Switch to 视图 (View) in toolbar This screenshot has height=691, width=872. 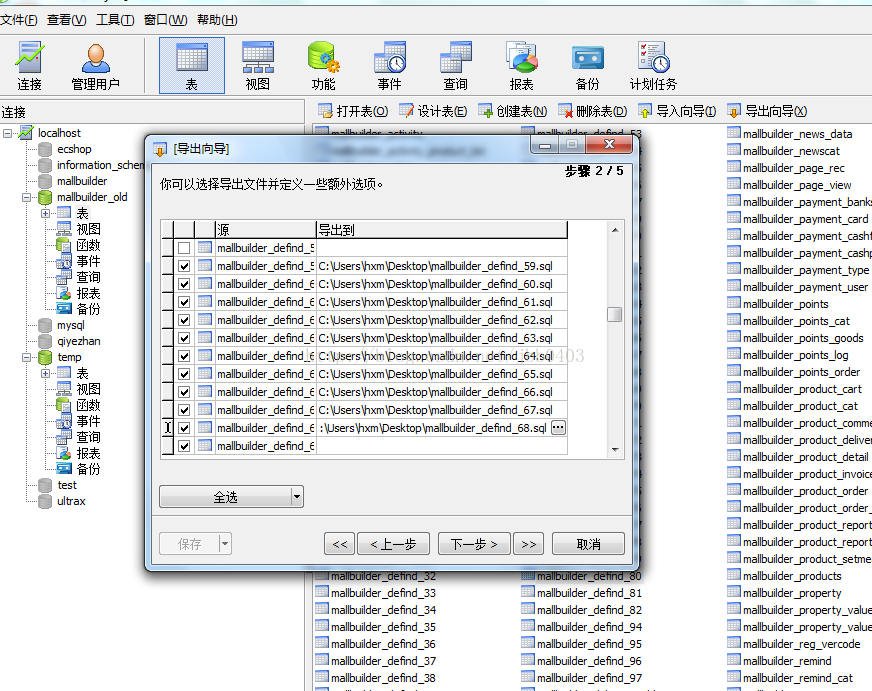tap(257, 66)
